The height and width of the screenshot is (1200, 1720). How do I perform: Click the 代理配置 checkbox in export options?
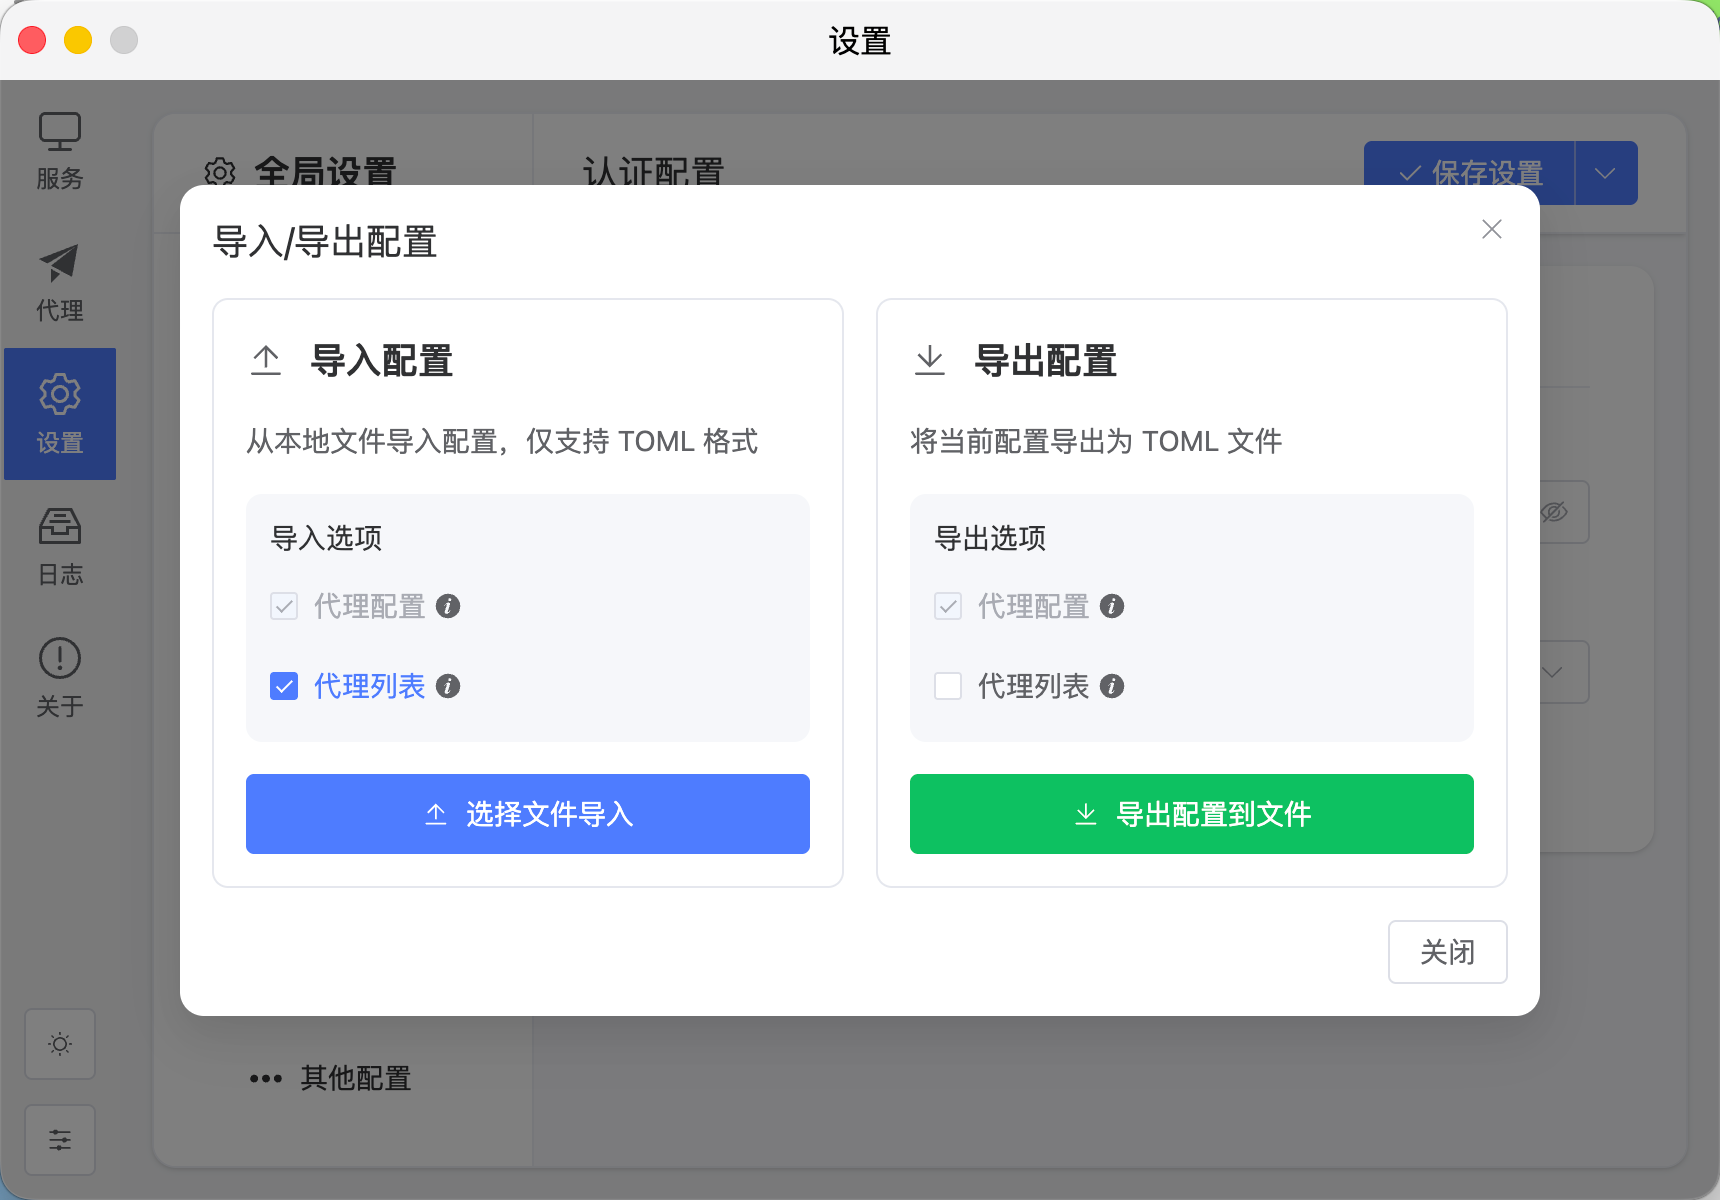[947, 606]
